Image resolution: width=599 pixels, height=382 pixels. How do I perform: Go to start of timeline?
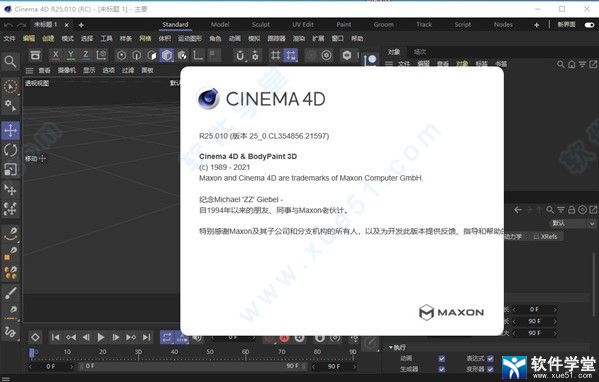pos(55,337)
